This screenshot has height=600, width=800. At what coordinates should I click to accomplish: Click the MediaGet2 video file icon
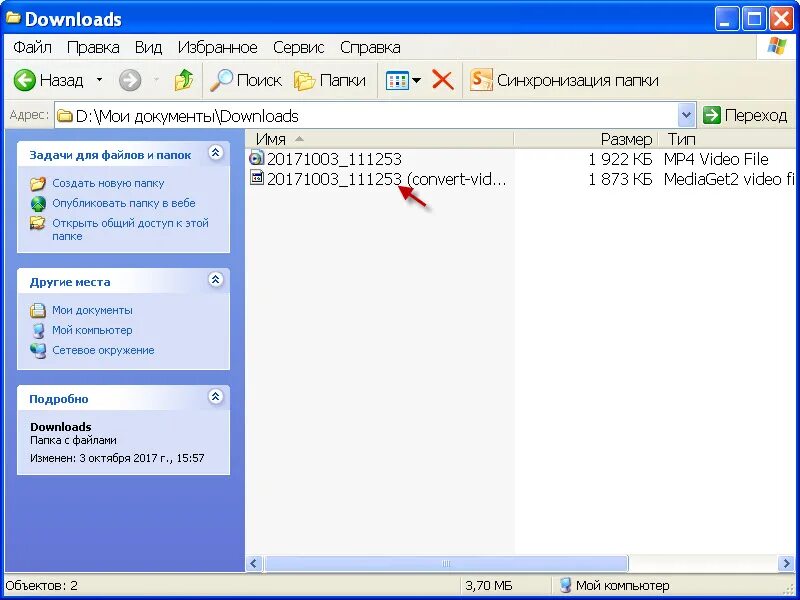click(255, 178)
